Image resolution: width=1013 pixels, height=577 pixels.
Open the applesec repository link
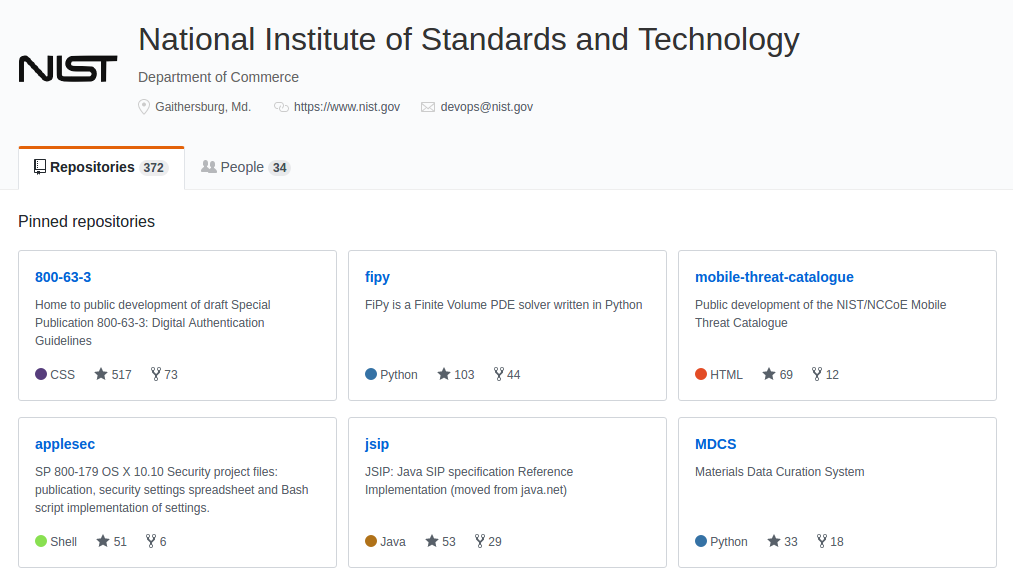tap(65, 445)
